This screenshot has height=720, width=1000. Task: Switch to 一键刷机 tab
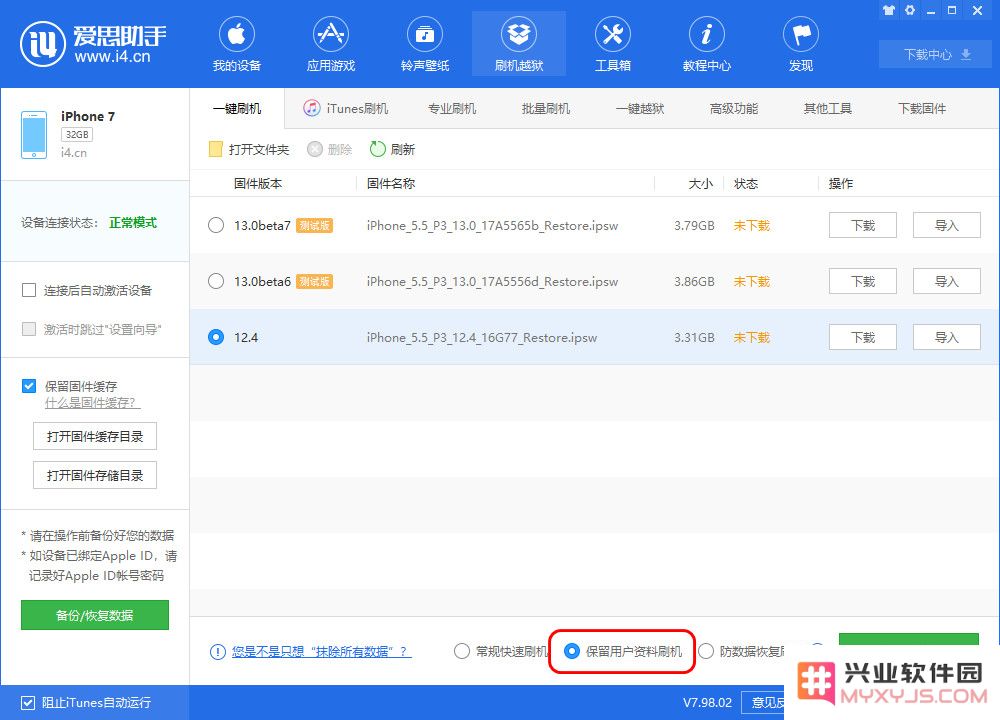click(237, 108)
